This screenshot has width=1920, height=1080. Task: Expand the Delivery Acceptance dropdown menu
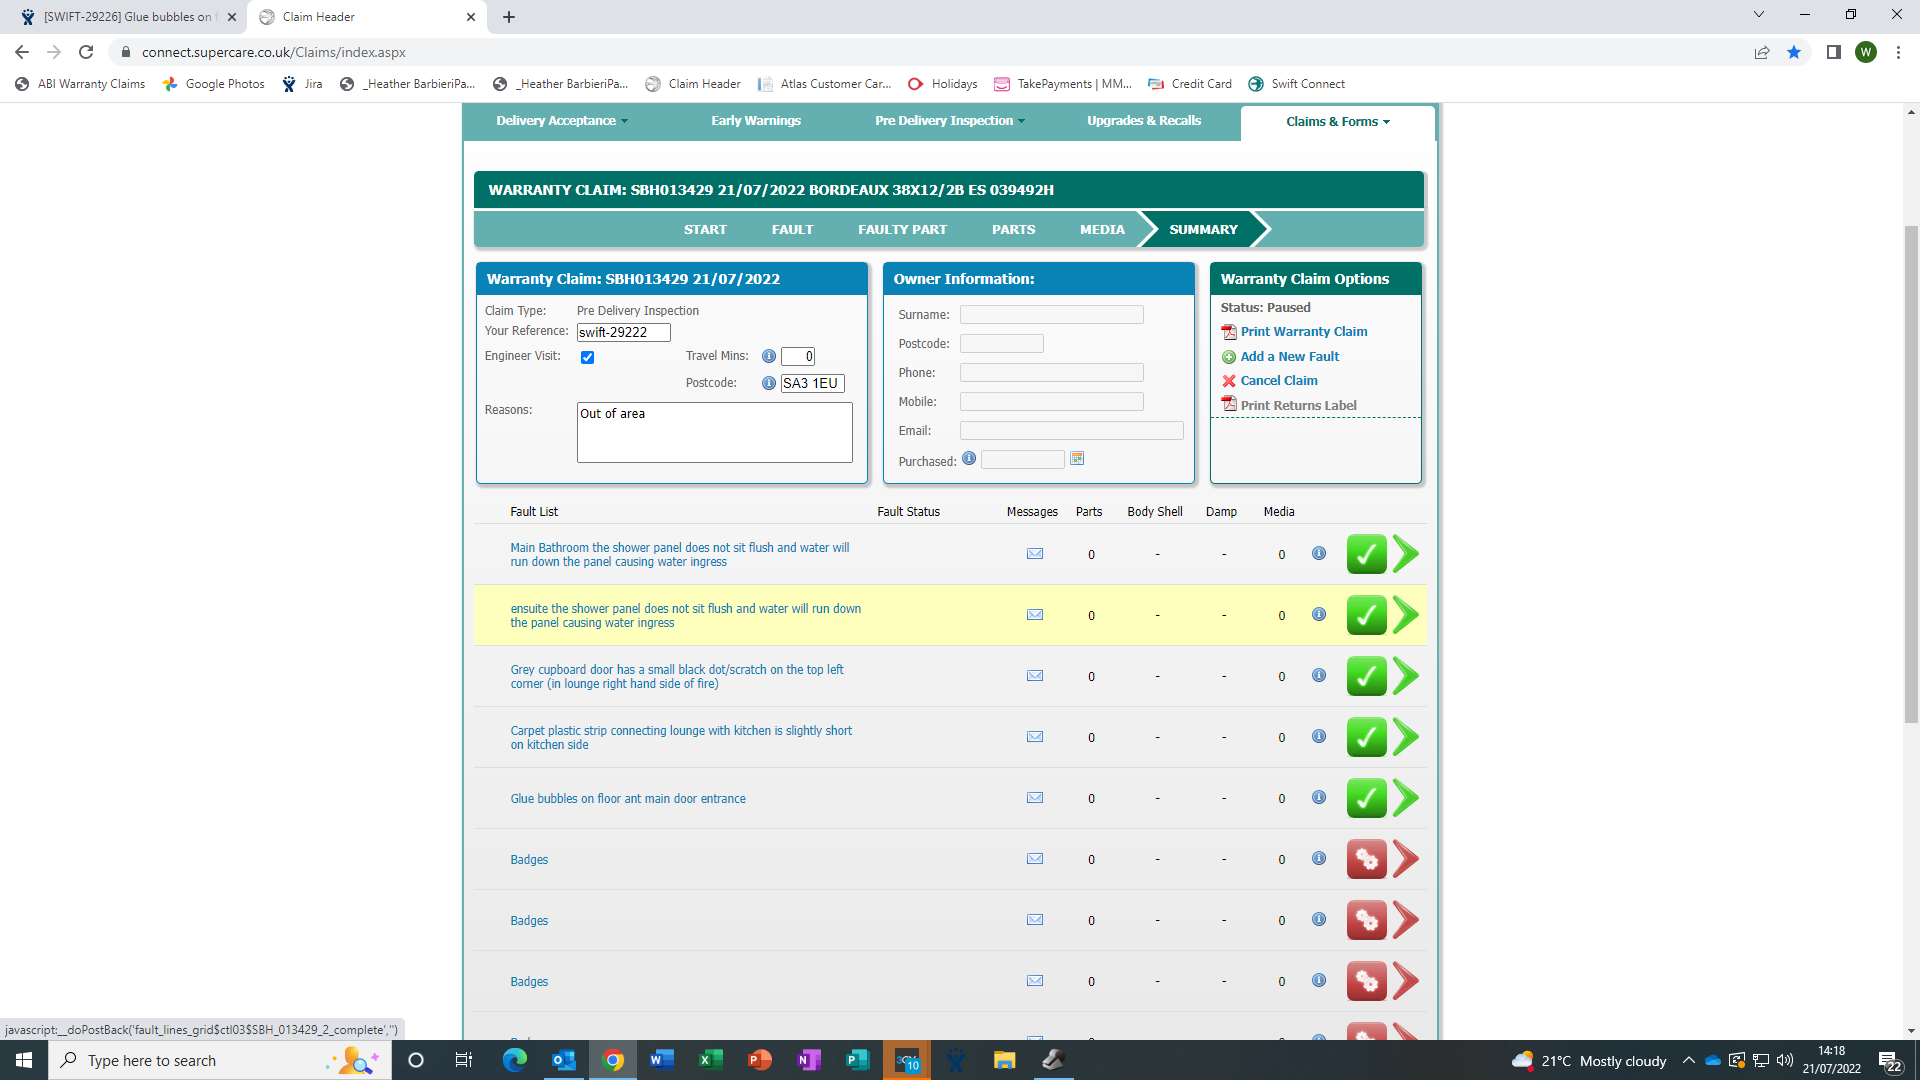tap(562, 121)
